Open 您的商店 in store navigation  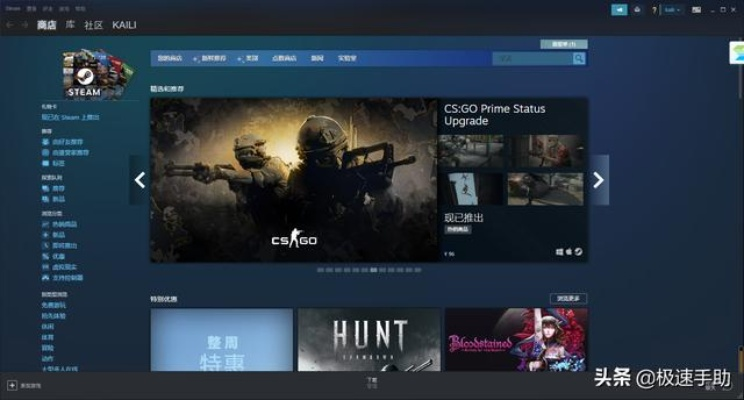click(x=169, y=58)
